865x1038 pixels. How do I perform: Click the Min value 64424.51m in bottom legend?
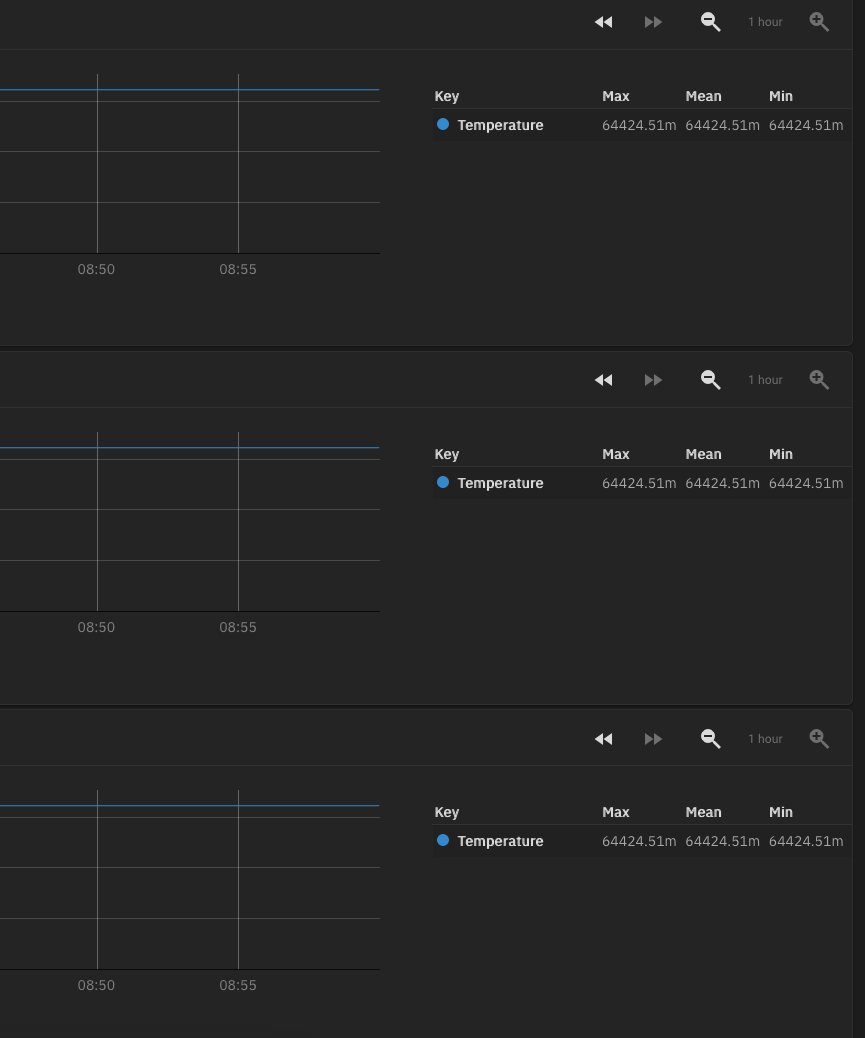pyautogui.click(x=805, y=841)
